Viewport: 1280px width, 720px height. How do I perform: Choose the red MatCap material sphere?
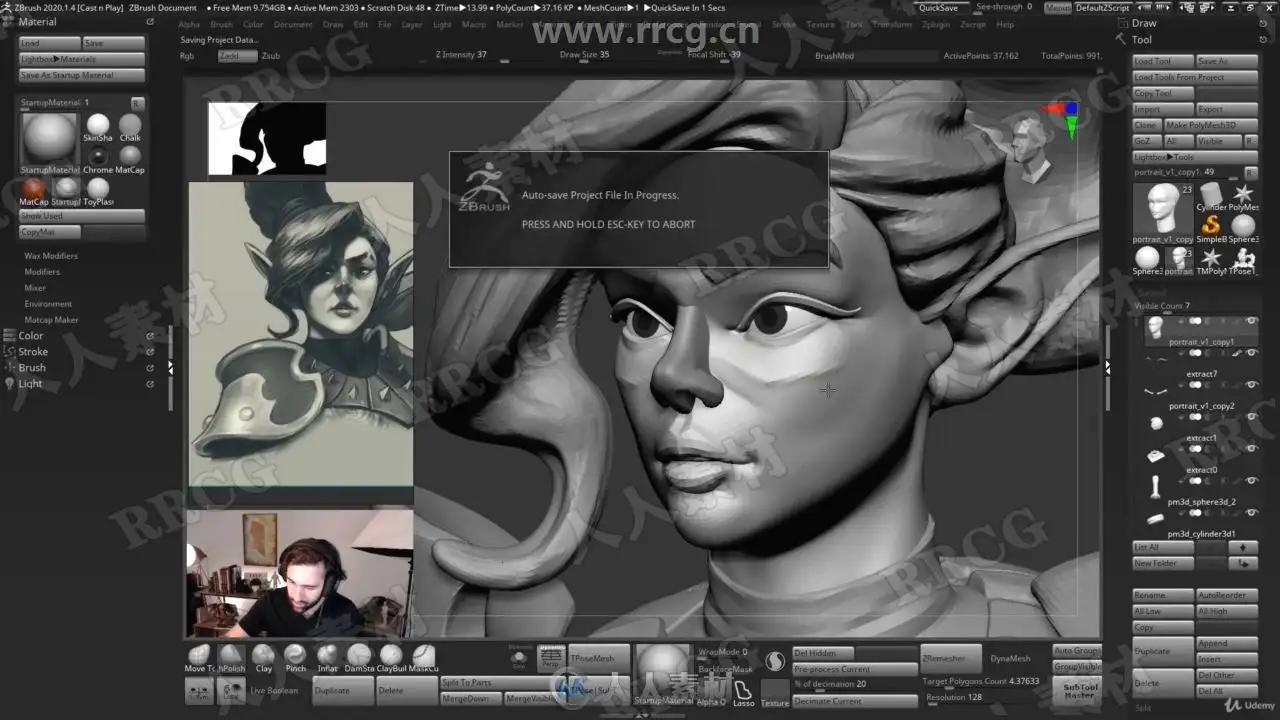pos(34,191)
